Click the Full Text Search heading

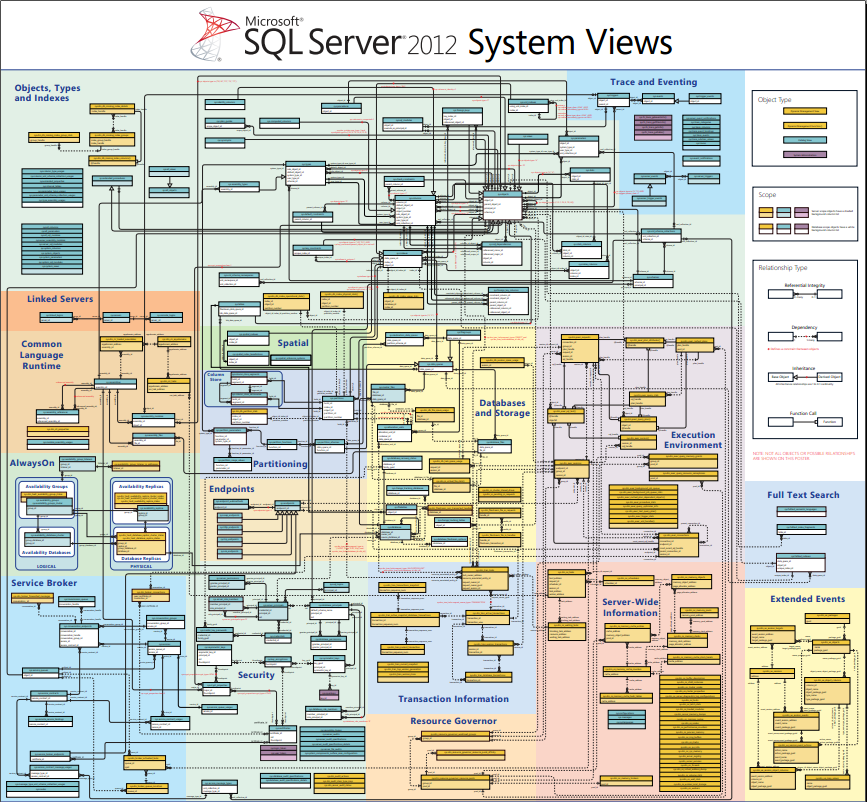click(x=803, y=495)
